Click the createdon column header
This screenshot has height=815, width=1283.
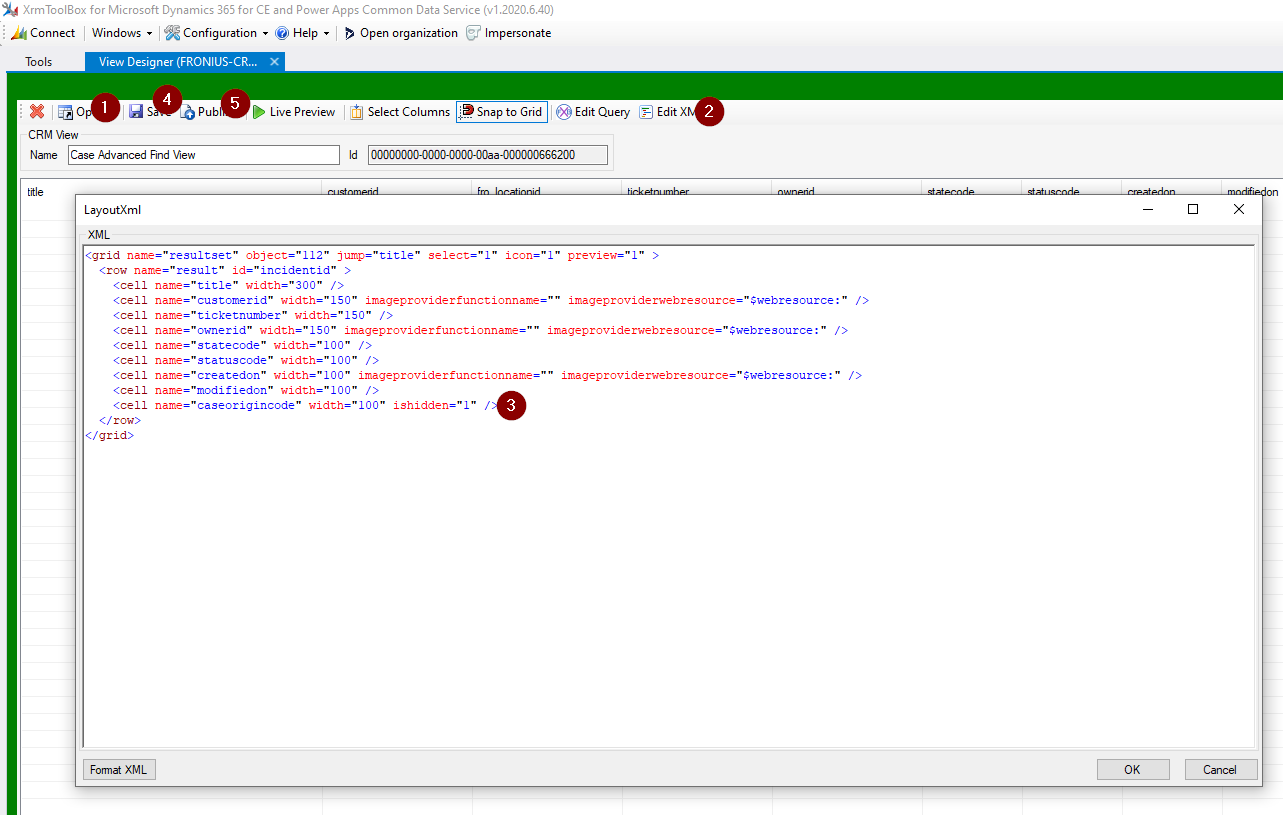tap(1172, 190)
